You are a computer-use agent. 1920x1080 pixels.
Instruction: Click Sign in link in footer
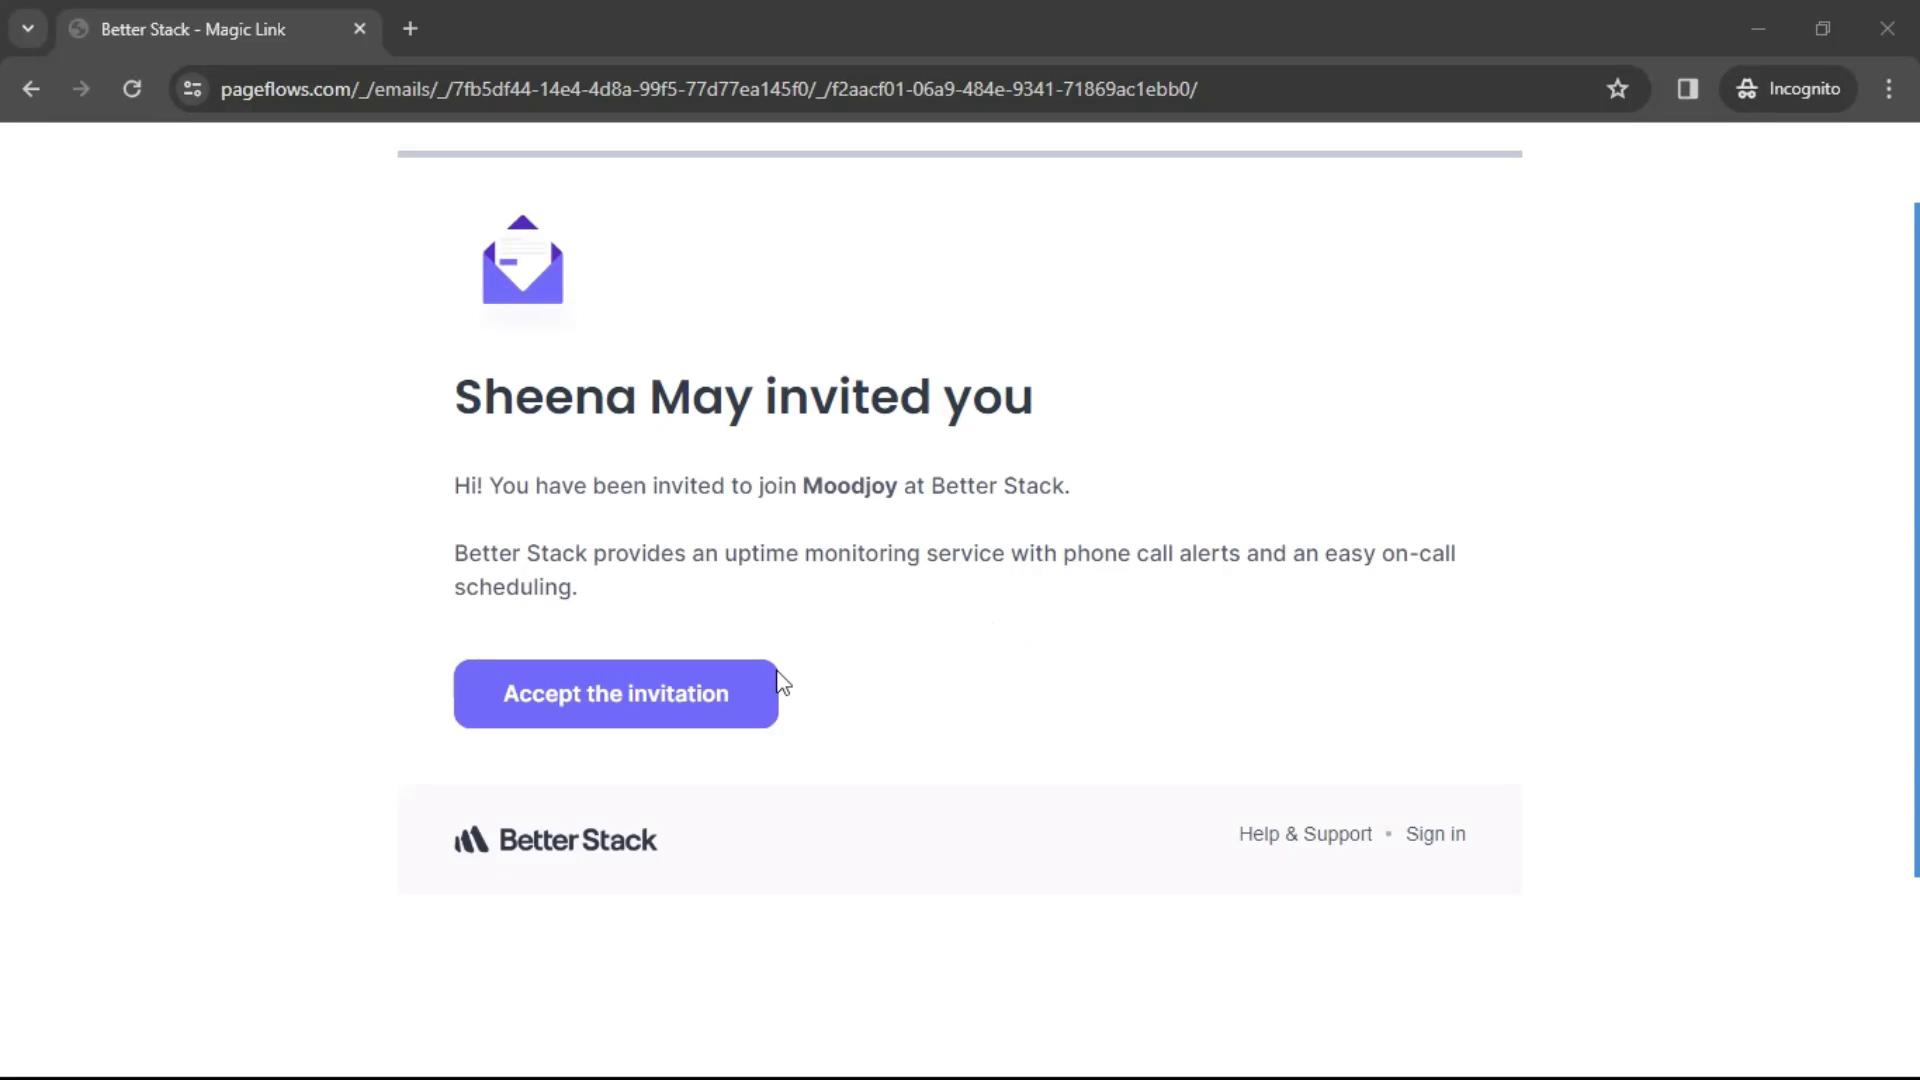(x=1436, y=833)
